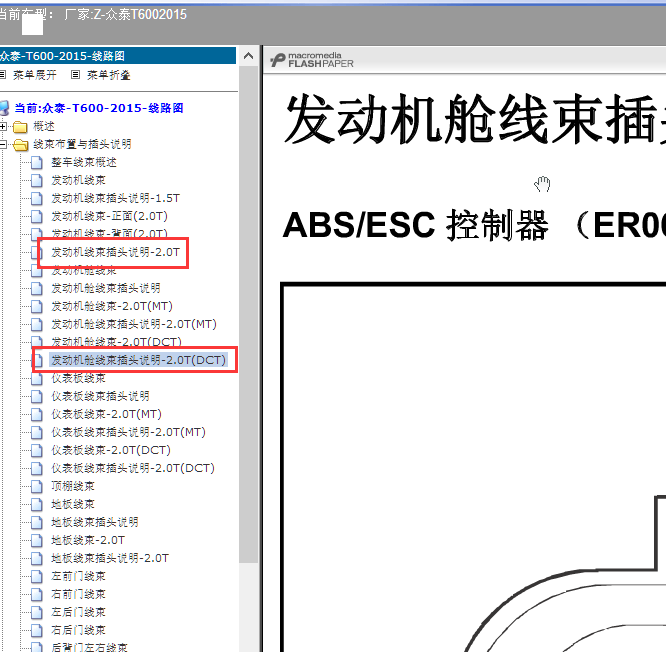The image size is (666, 652).
Task: Click page icon beside 仪表板线束插头说明
Action: click(x=37, y=396)
